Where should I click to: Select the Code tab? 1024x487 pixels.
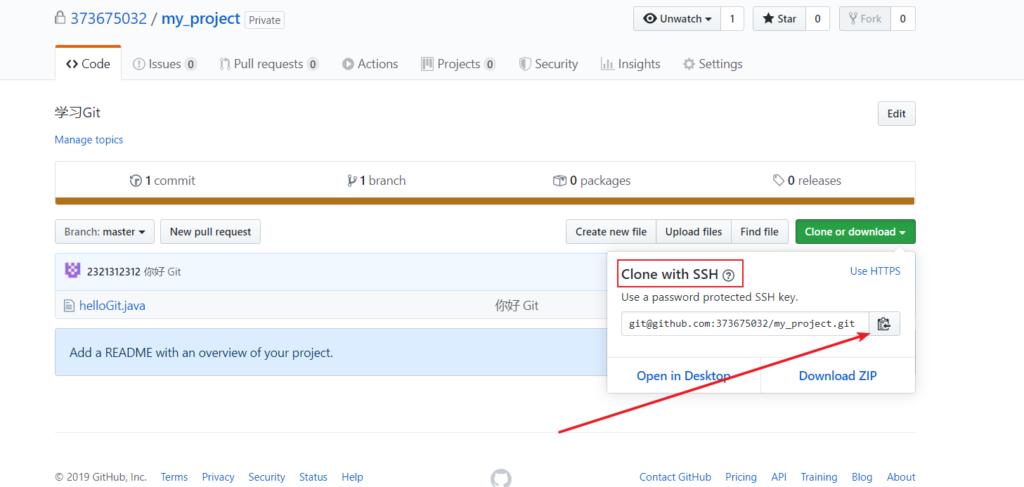(88, 64)
